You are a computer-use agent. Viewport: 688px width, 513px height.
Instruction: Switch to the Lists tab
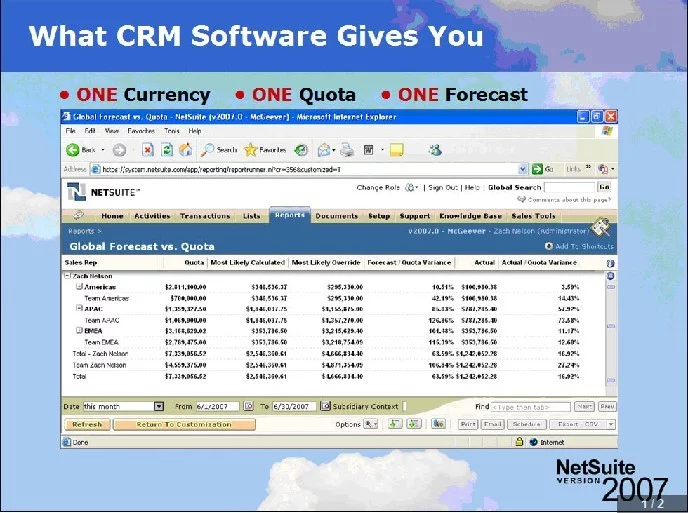[x=251, y=216]
